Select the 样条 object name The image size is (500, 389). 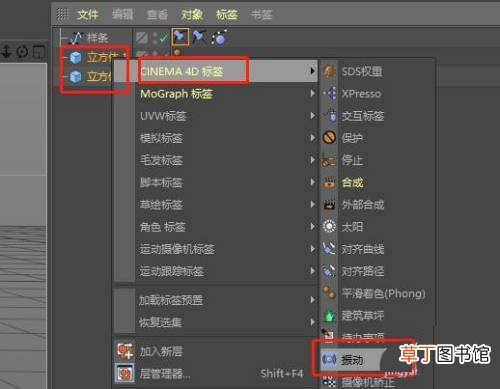98,38
